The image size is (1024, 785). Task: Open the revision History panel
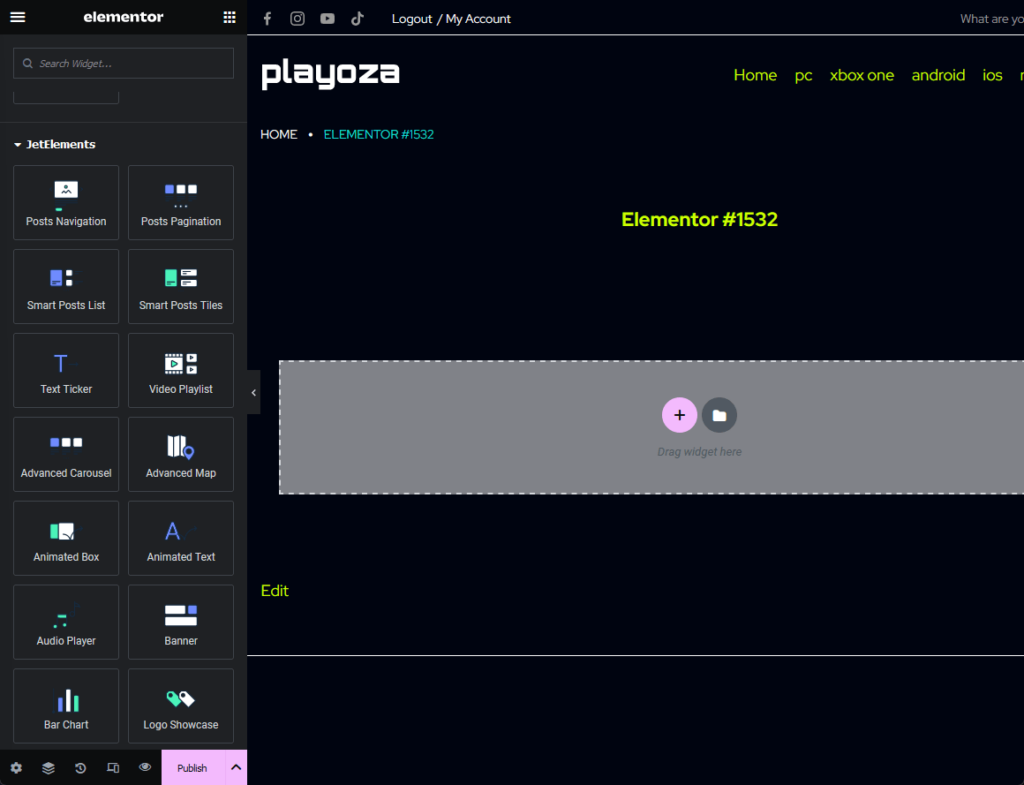80,768
